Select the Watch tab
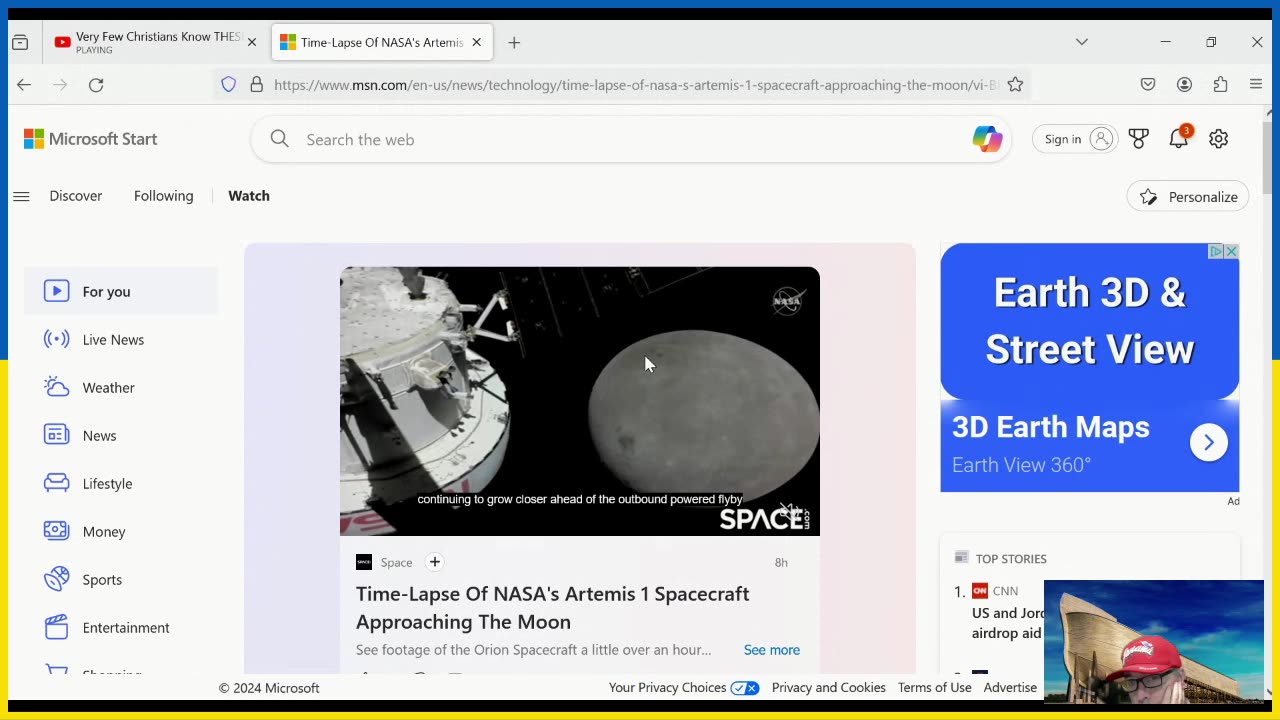This screenshot has width=1280, height=720. (249, 196)
